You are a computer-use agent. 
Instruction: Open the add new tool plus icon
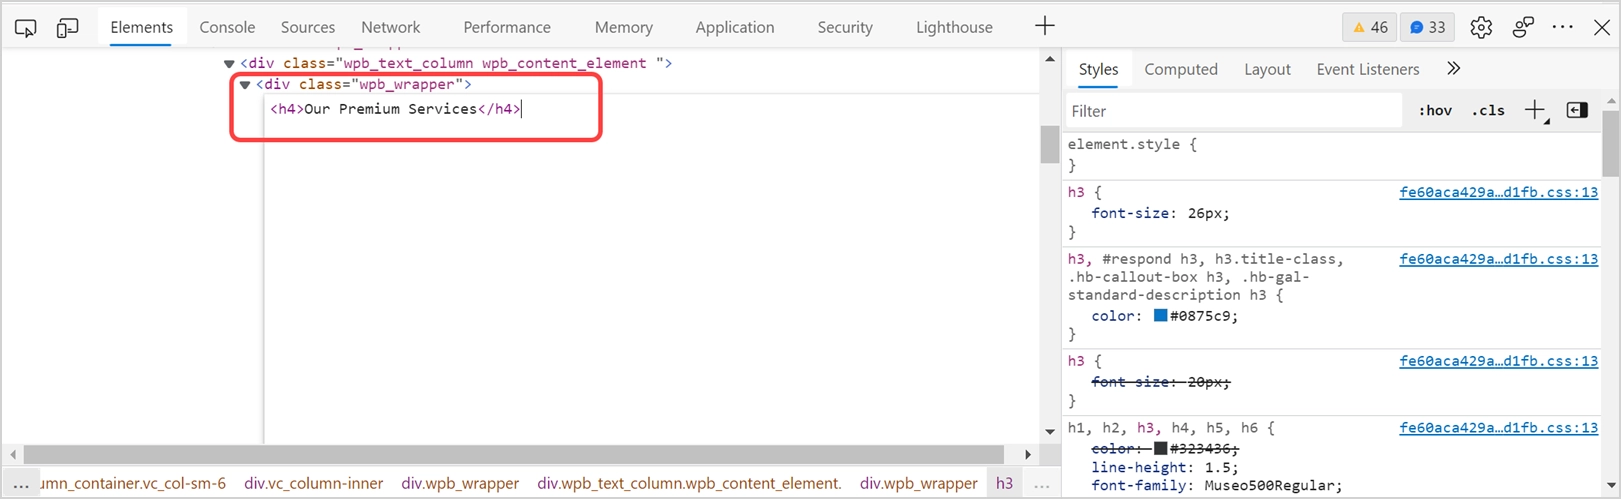tap(1045, 27)
